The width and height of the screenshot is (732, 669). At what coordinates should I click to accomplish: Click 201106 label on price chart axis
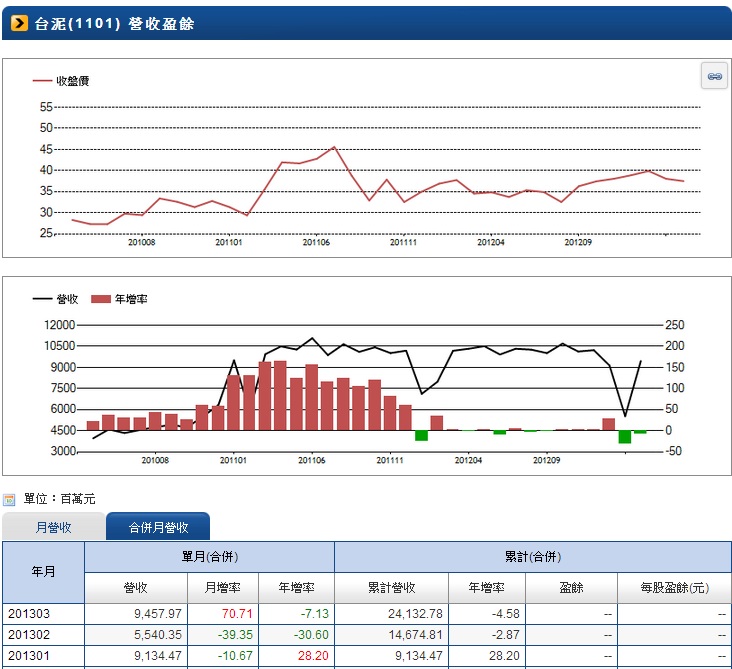(x=316, y=242)
